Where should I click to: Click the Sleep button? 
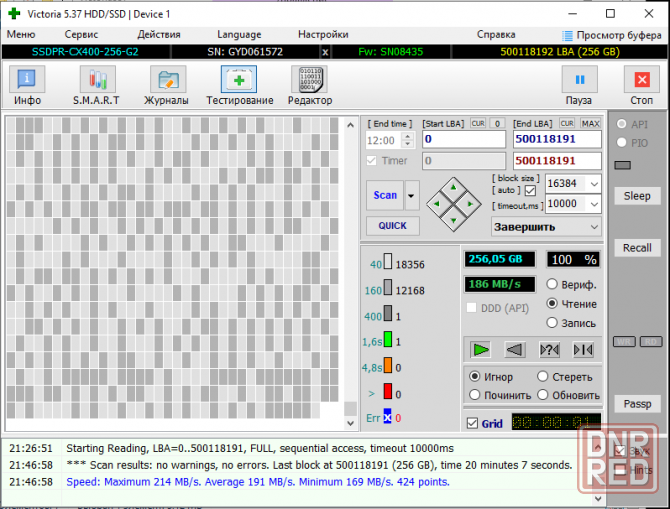(x=637, y=196)
